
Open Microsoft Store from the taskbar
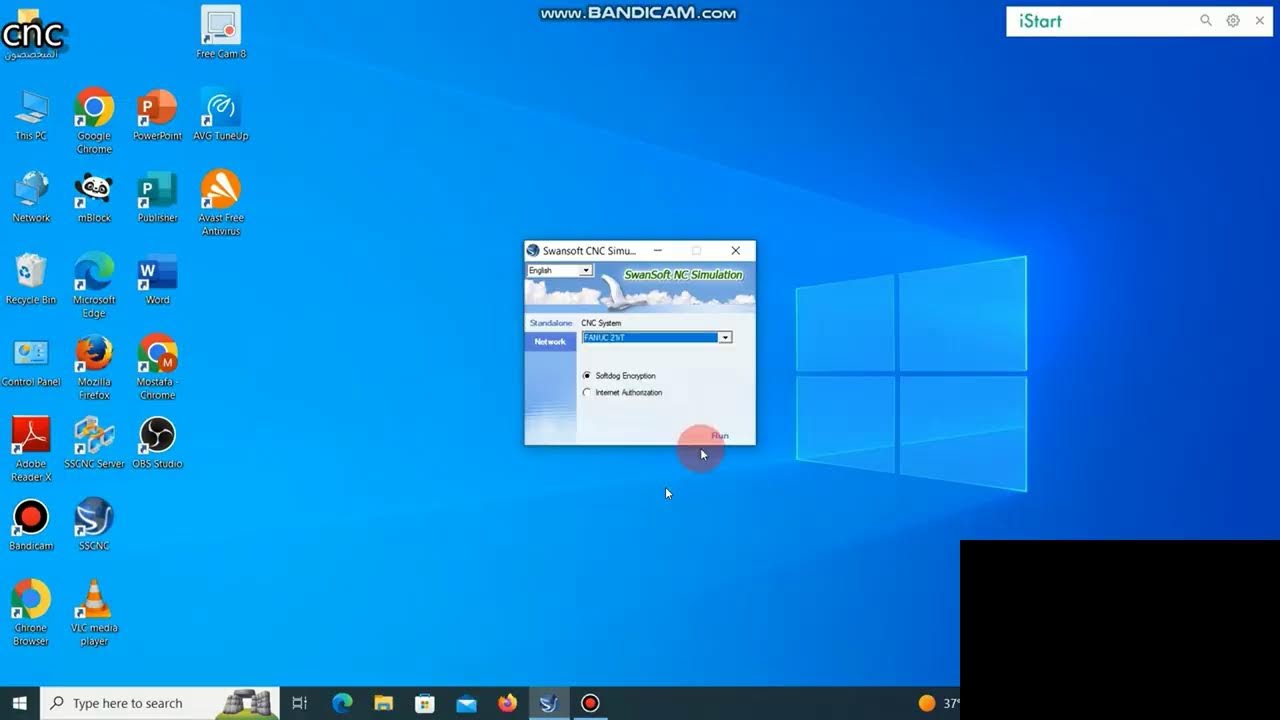click(x=425, y=703)
